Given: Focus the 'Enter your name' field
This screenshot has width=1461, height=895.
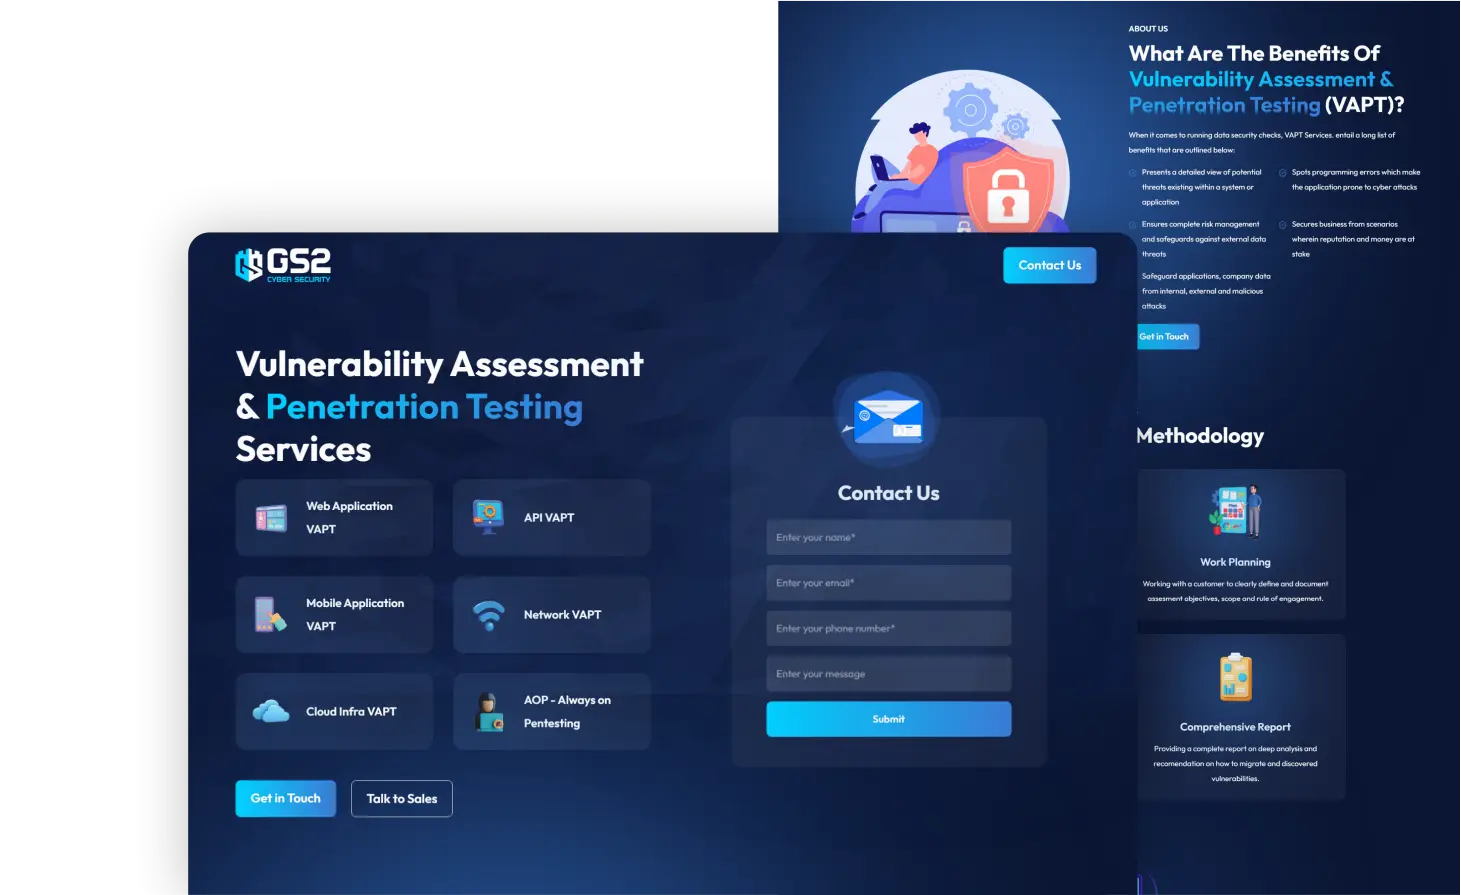Looking at the screenshot, I should coord(888,537).
